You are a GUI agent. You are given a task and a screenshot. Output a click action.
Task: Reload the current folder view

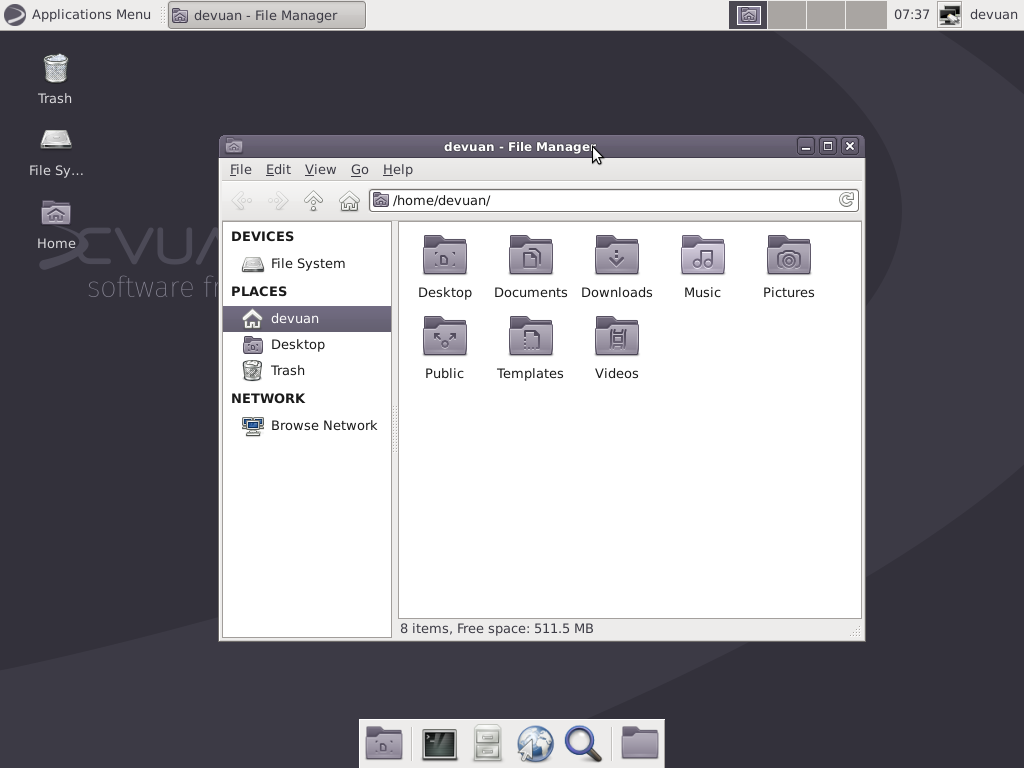(846, 200)
